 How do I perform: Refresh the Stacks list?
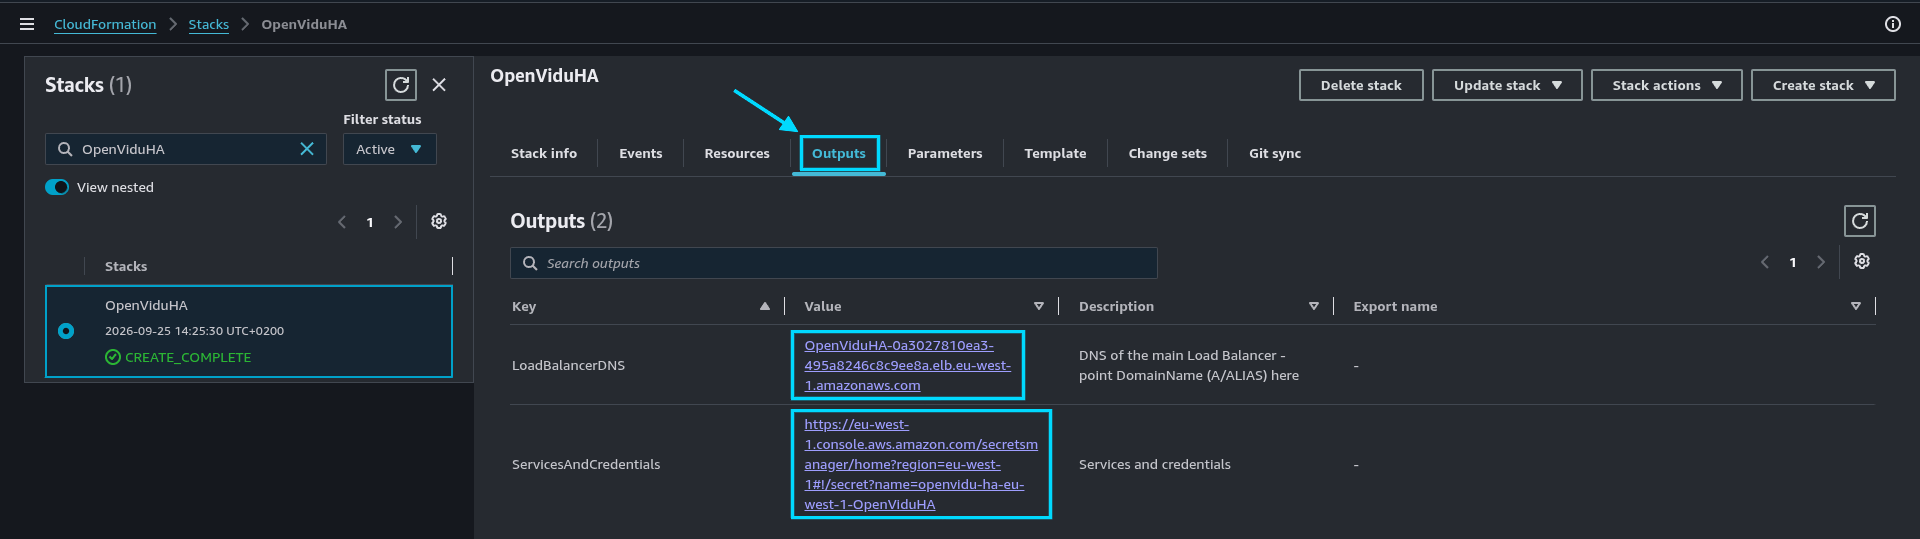click(x=401, y=85)
